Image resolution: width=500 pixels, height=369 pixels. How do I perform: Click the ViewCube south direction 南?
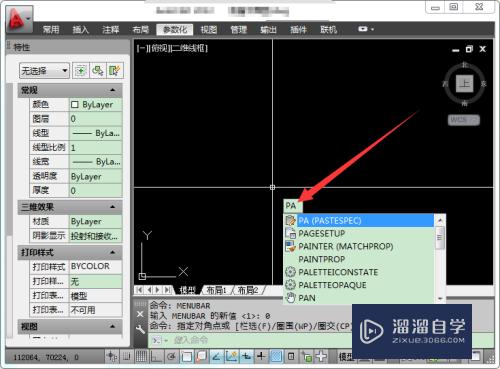pyautogui.click(x=465, y=103)
